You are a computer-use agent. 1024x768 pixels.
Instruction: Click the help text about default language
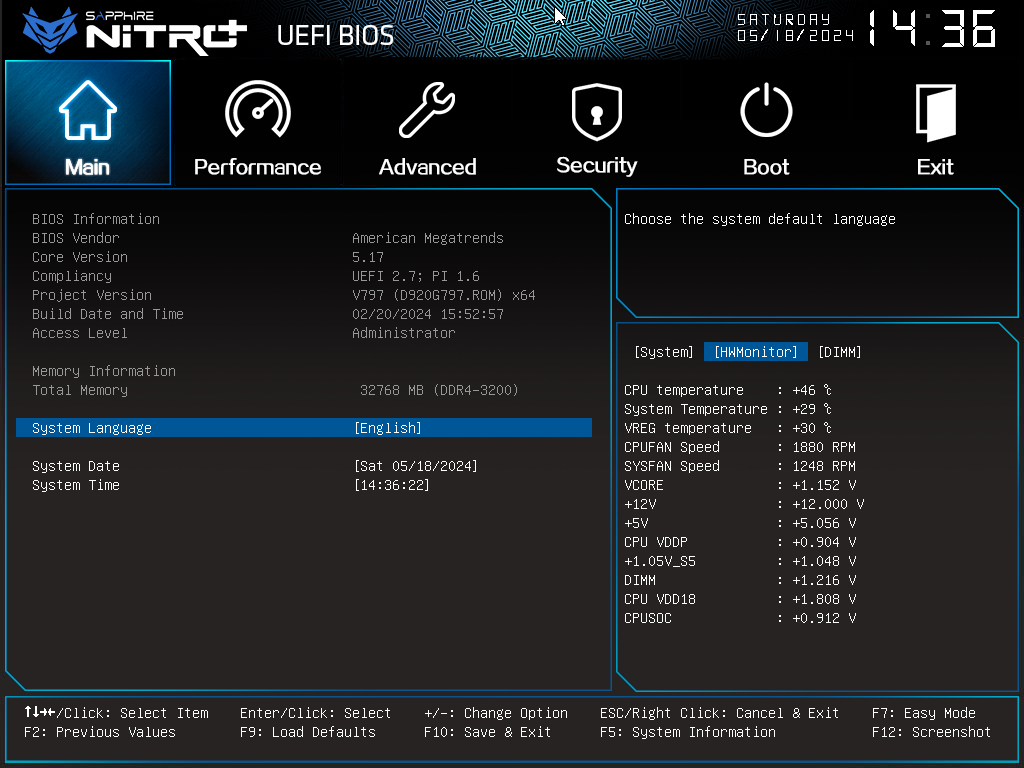coord(760,219)
